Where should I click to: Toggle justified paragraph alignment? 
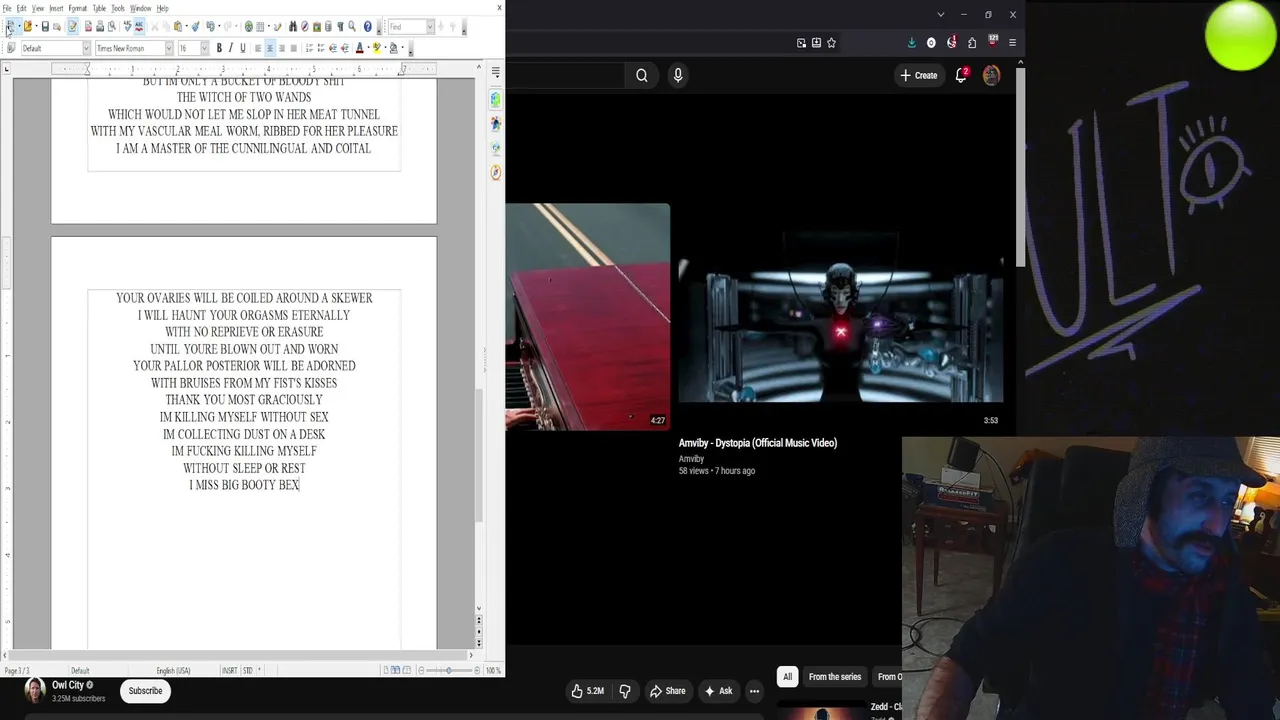294,48
